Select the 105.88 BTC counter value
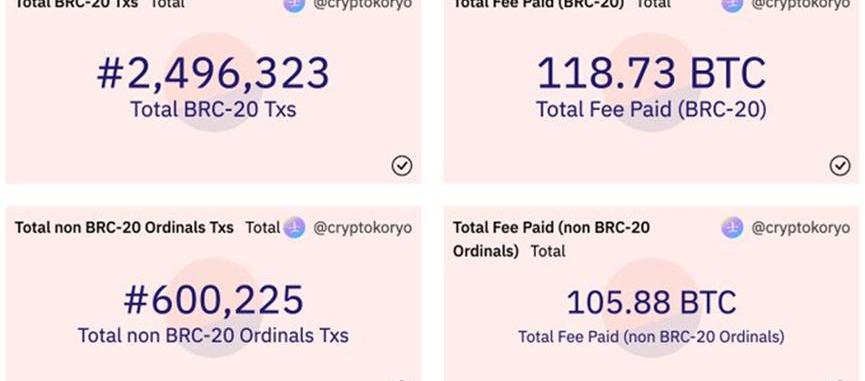The width and height of the screenshot is (865, 381). point(651,303)
